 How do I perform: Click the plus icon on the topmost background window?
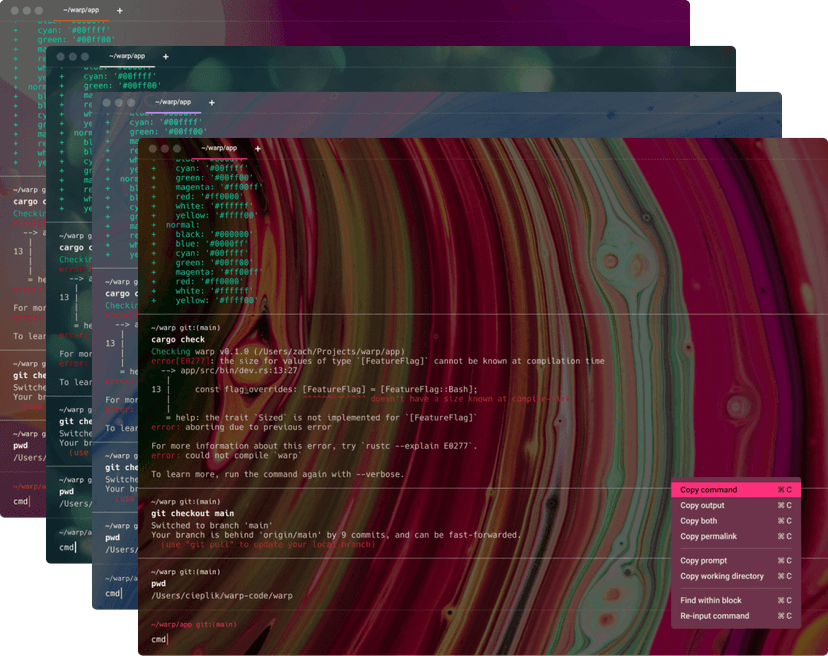pos(119,11)
